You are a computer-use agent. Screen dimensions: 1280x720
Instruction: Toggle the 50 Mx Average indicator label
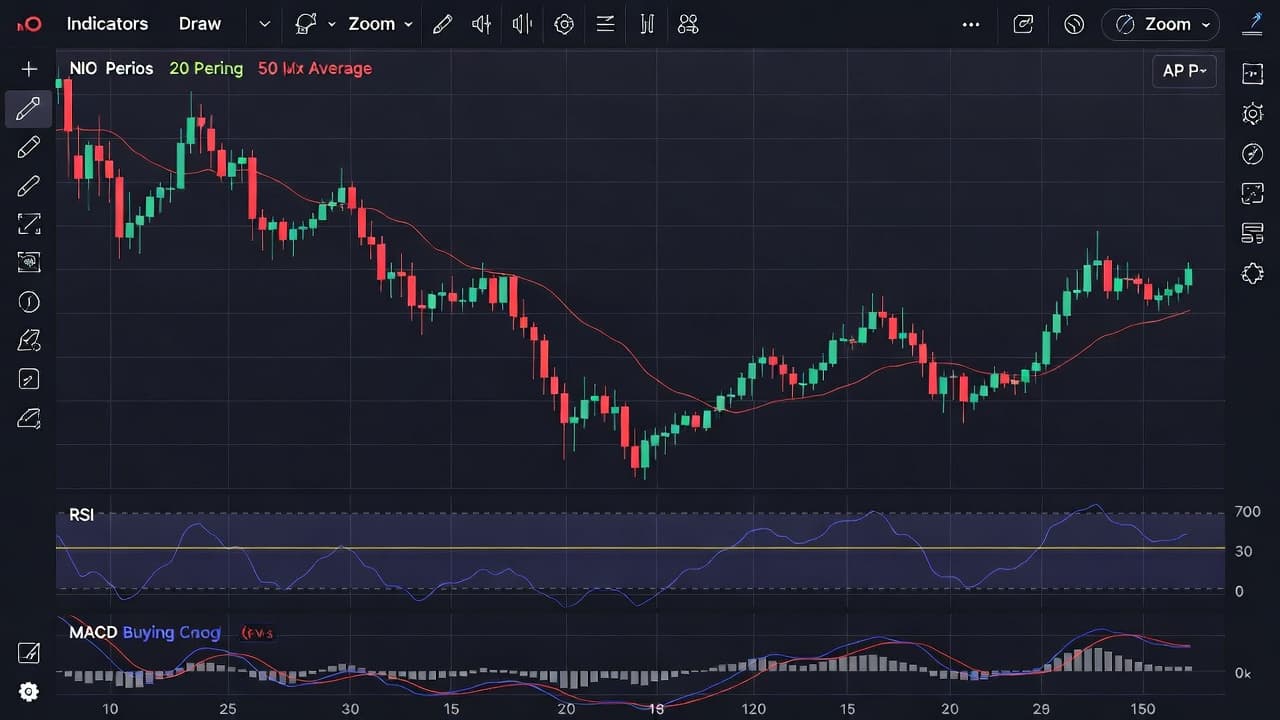click(314, 69)
